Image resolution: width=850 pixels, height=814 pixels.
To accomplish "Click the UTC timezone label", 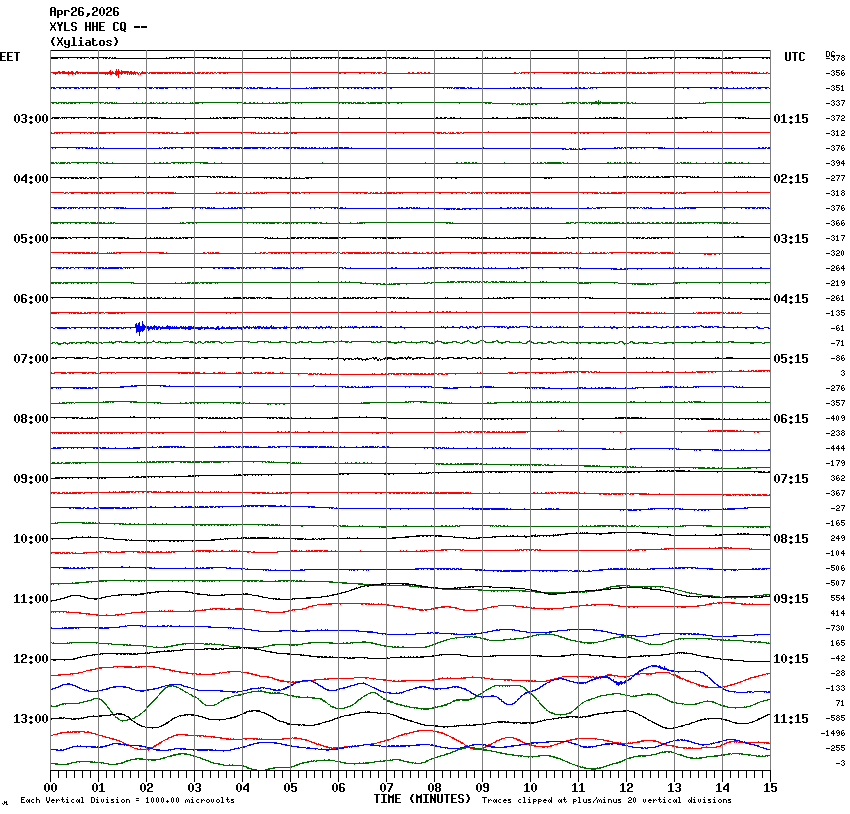I will 794,57.
